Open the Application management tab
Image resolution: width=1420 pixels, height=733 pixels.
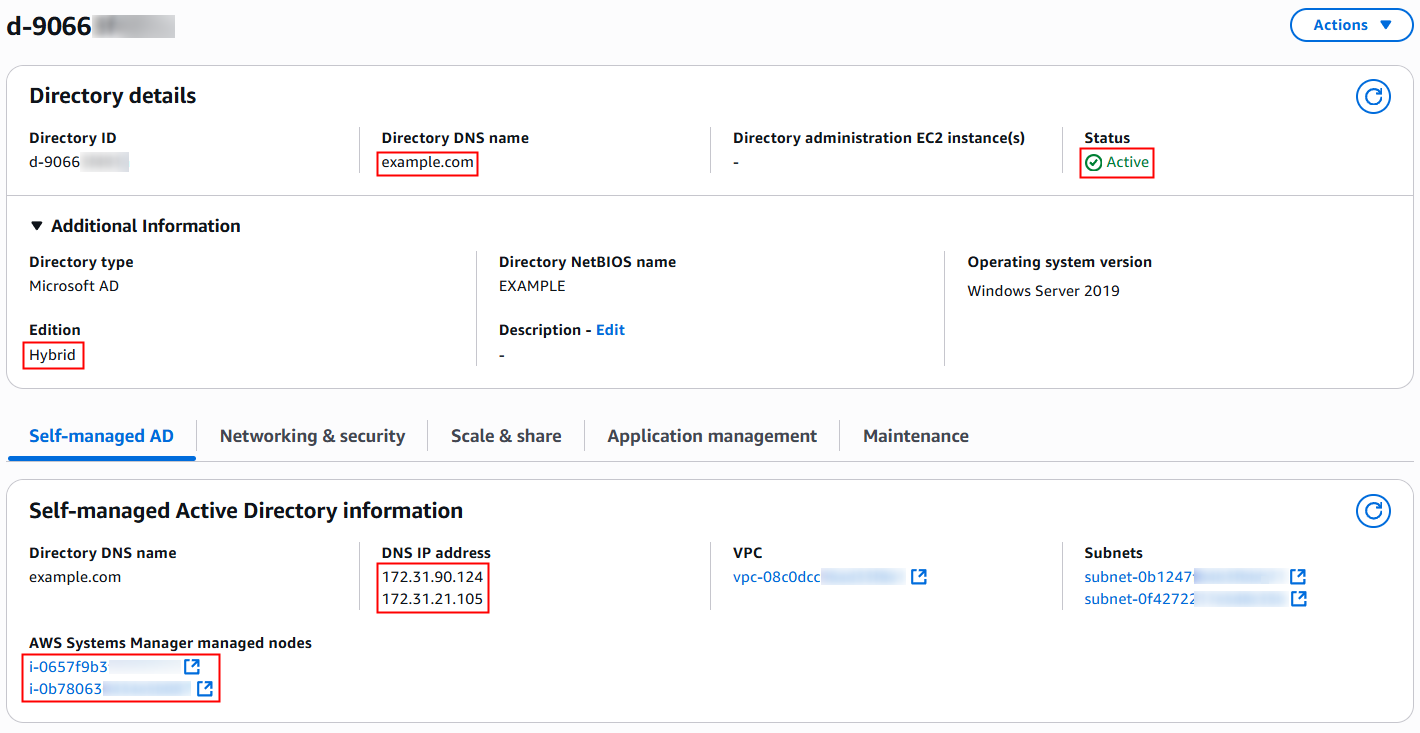(x=711, y=436)
